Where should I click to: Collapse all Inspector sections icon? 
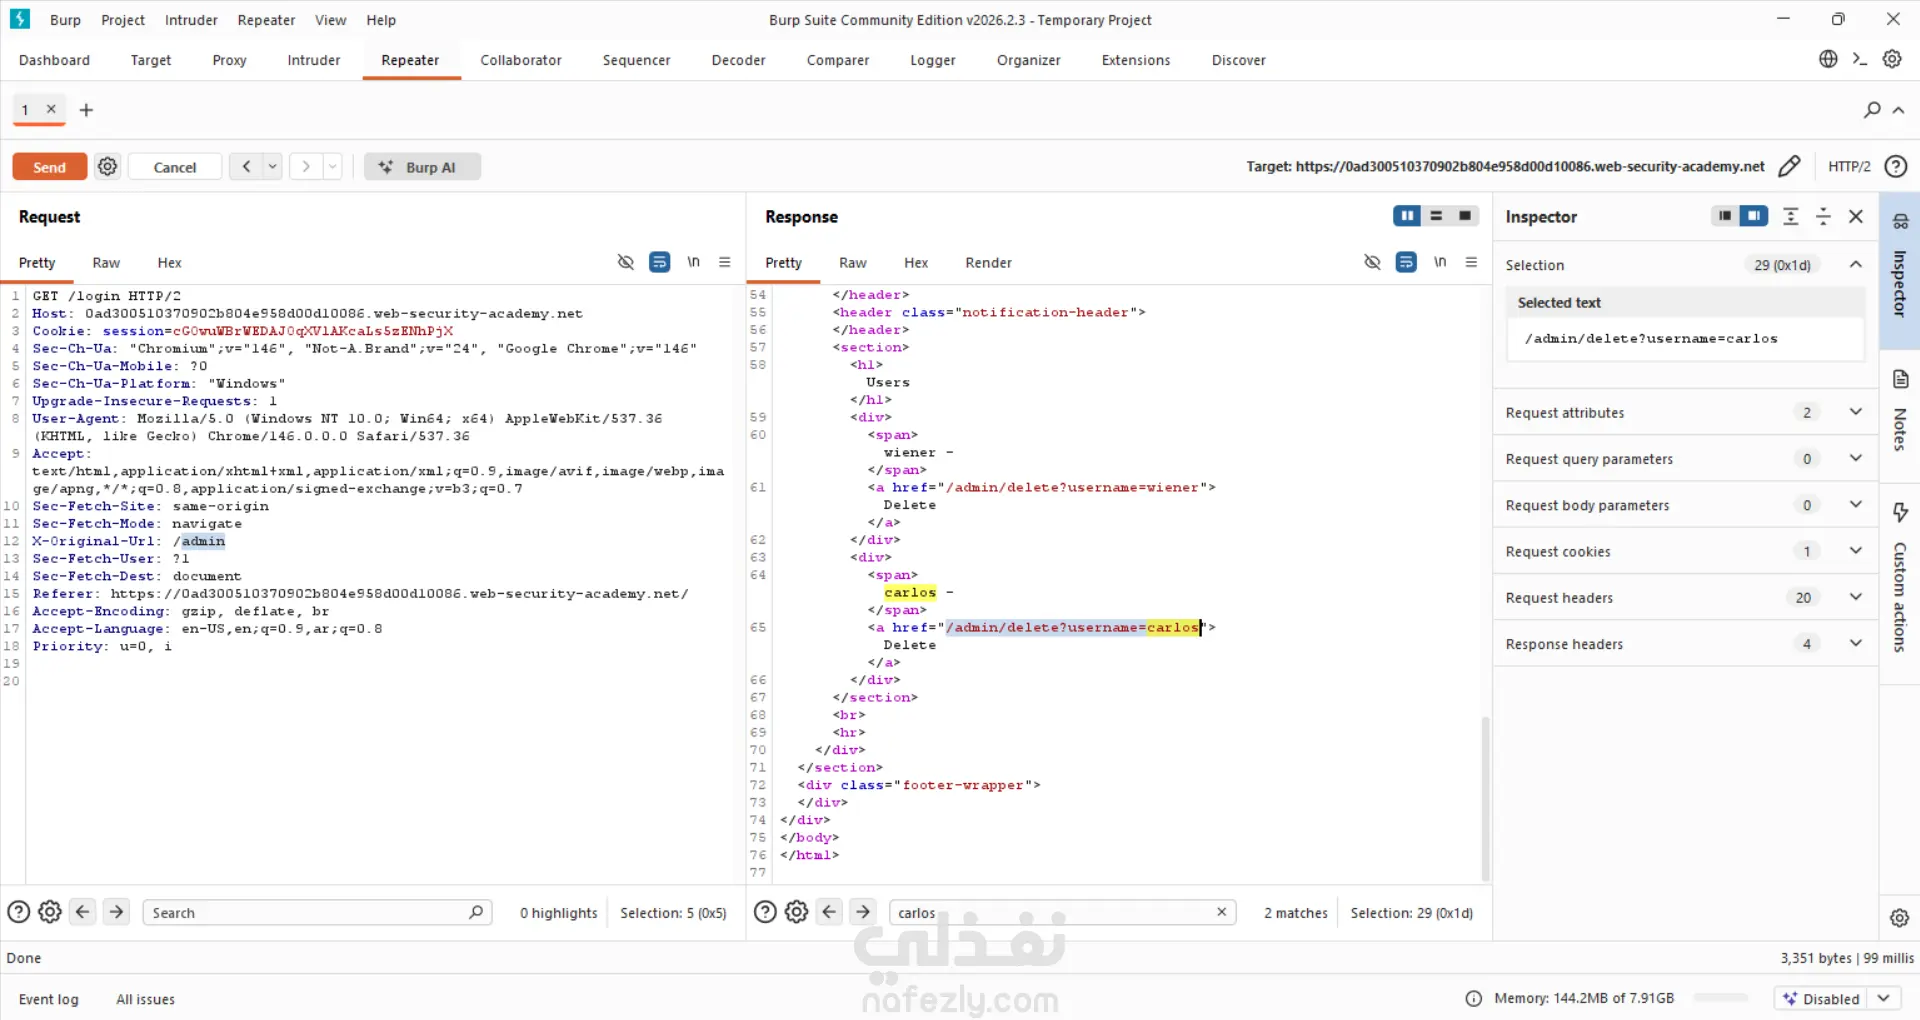tap(1823, 216)
